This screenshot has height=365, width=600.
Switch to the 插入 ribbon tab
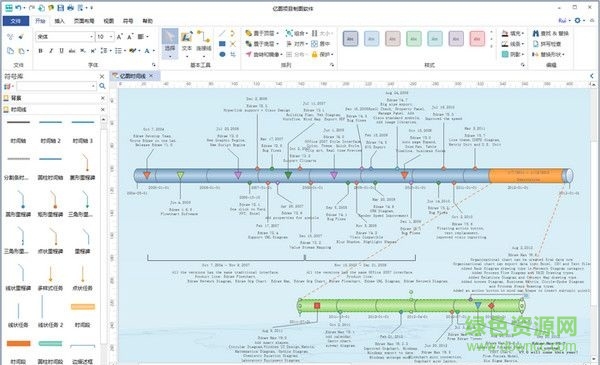tap(59, 21)
